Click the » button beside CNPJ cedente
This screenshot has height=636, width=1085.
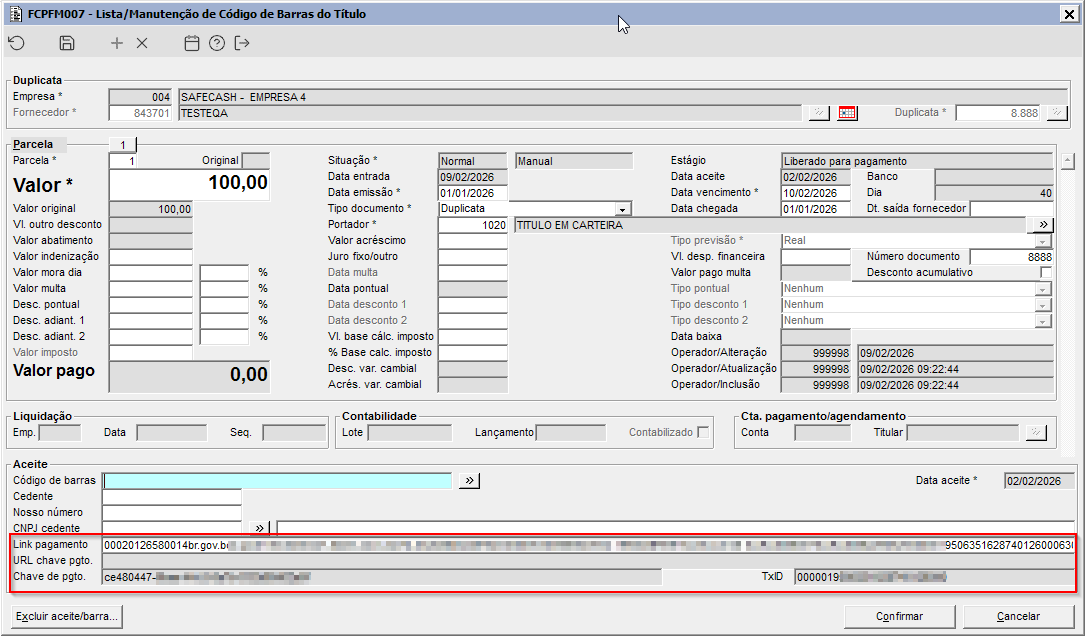pyautogui.click(x=259, y=528)
